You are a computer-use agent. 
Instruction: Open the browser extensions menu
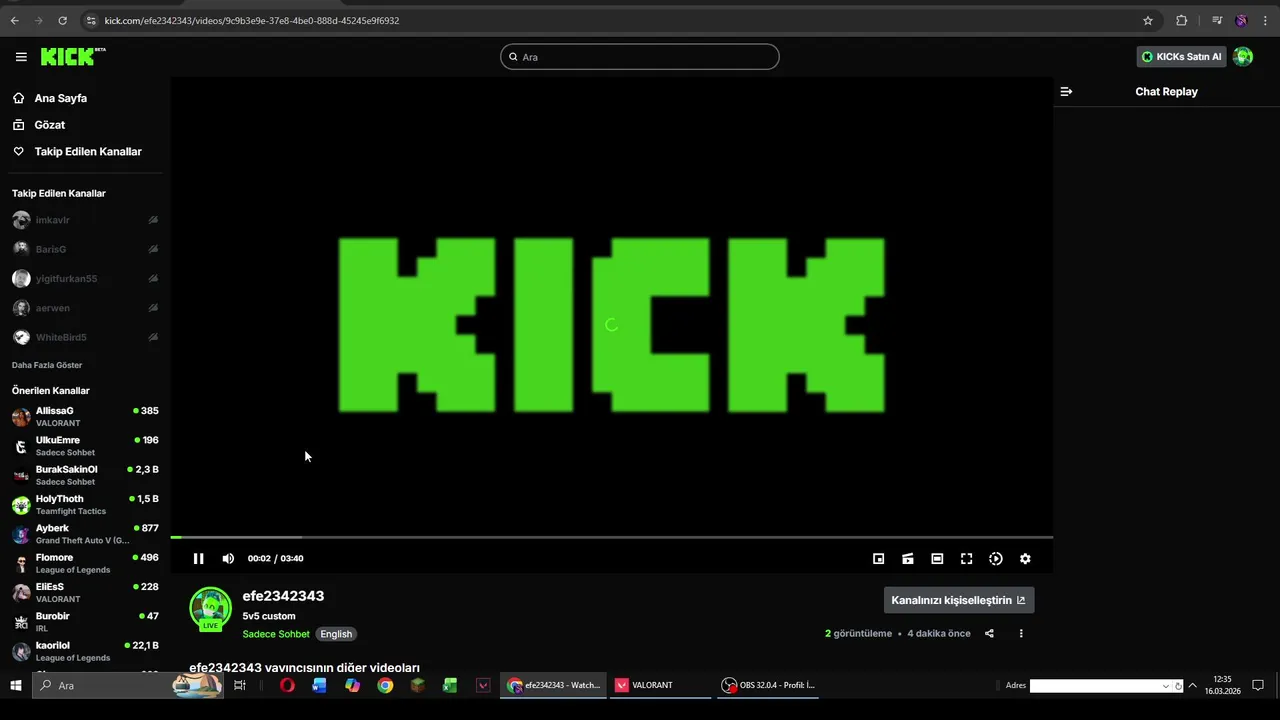pos(1181,20)
